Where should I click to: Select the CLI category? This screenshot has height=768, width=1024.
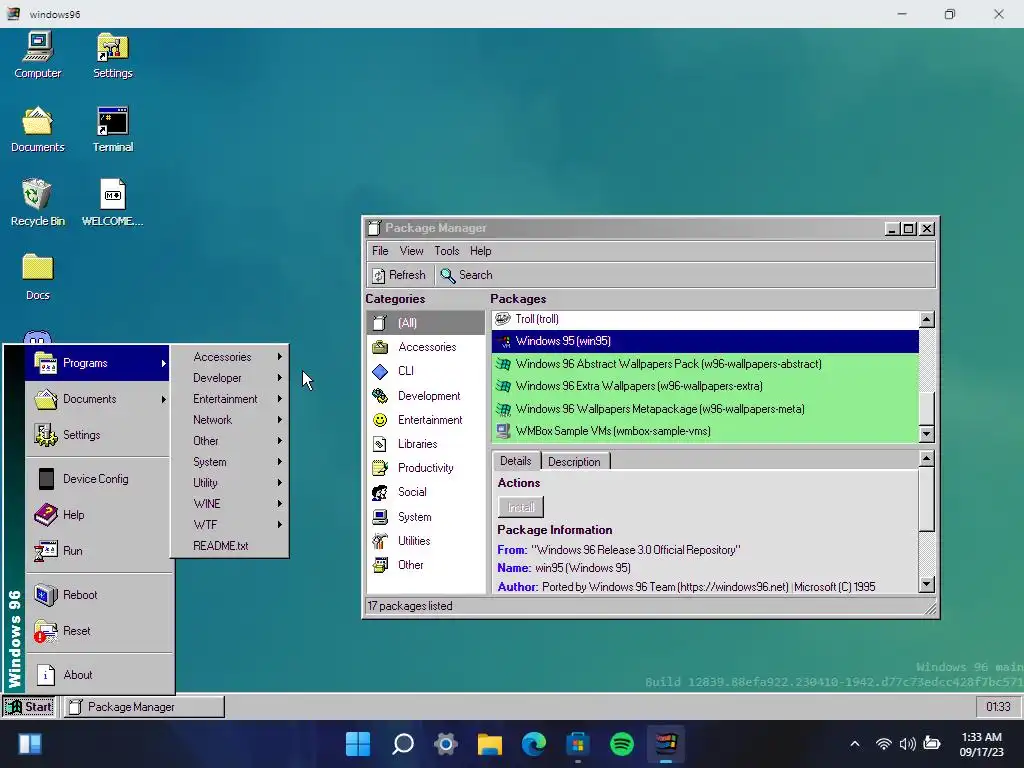coord(426,371)
